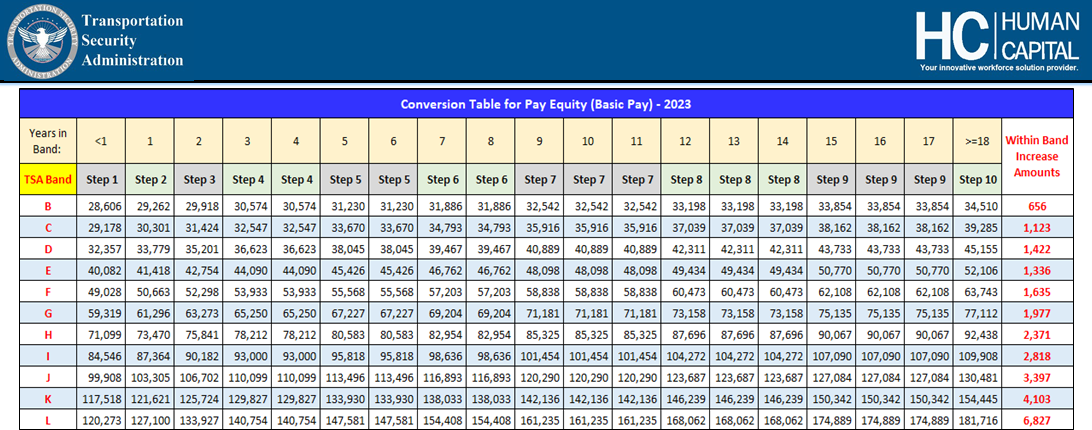Image resolution: width=1092 pixels, height=430 pixels.
Task: Select band 'G' row label
Action: click(47, 313)
